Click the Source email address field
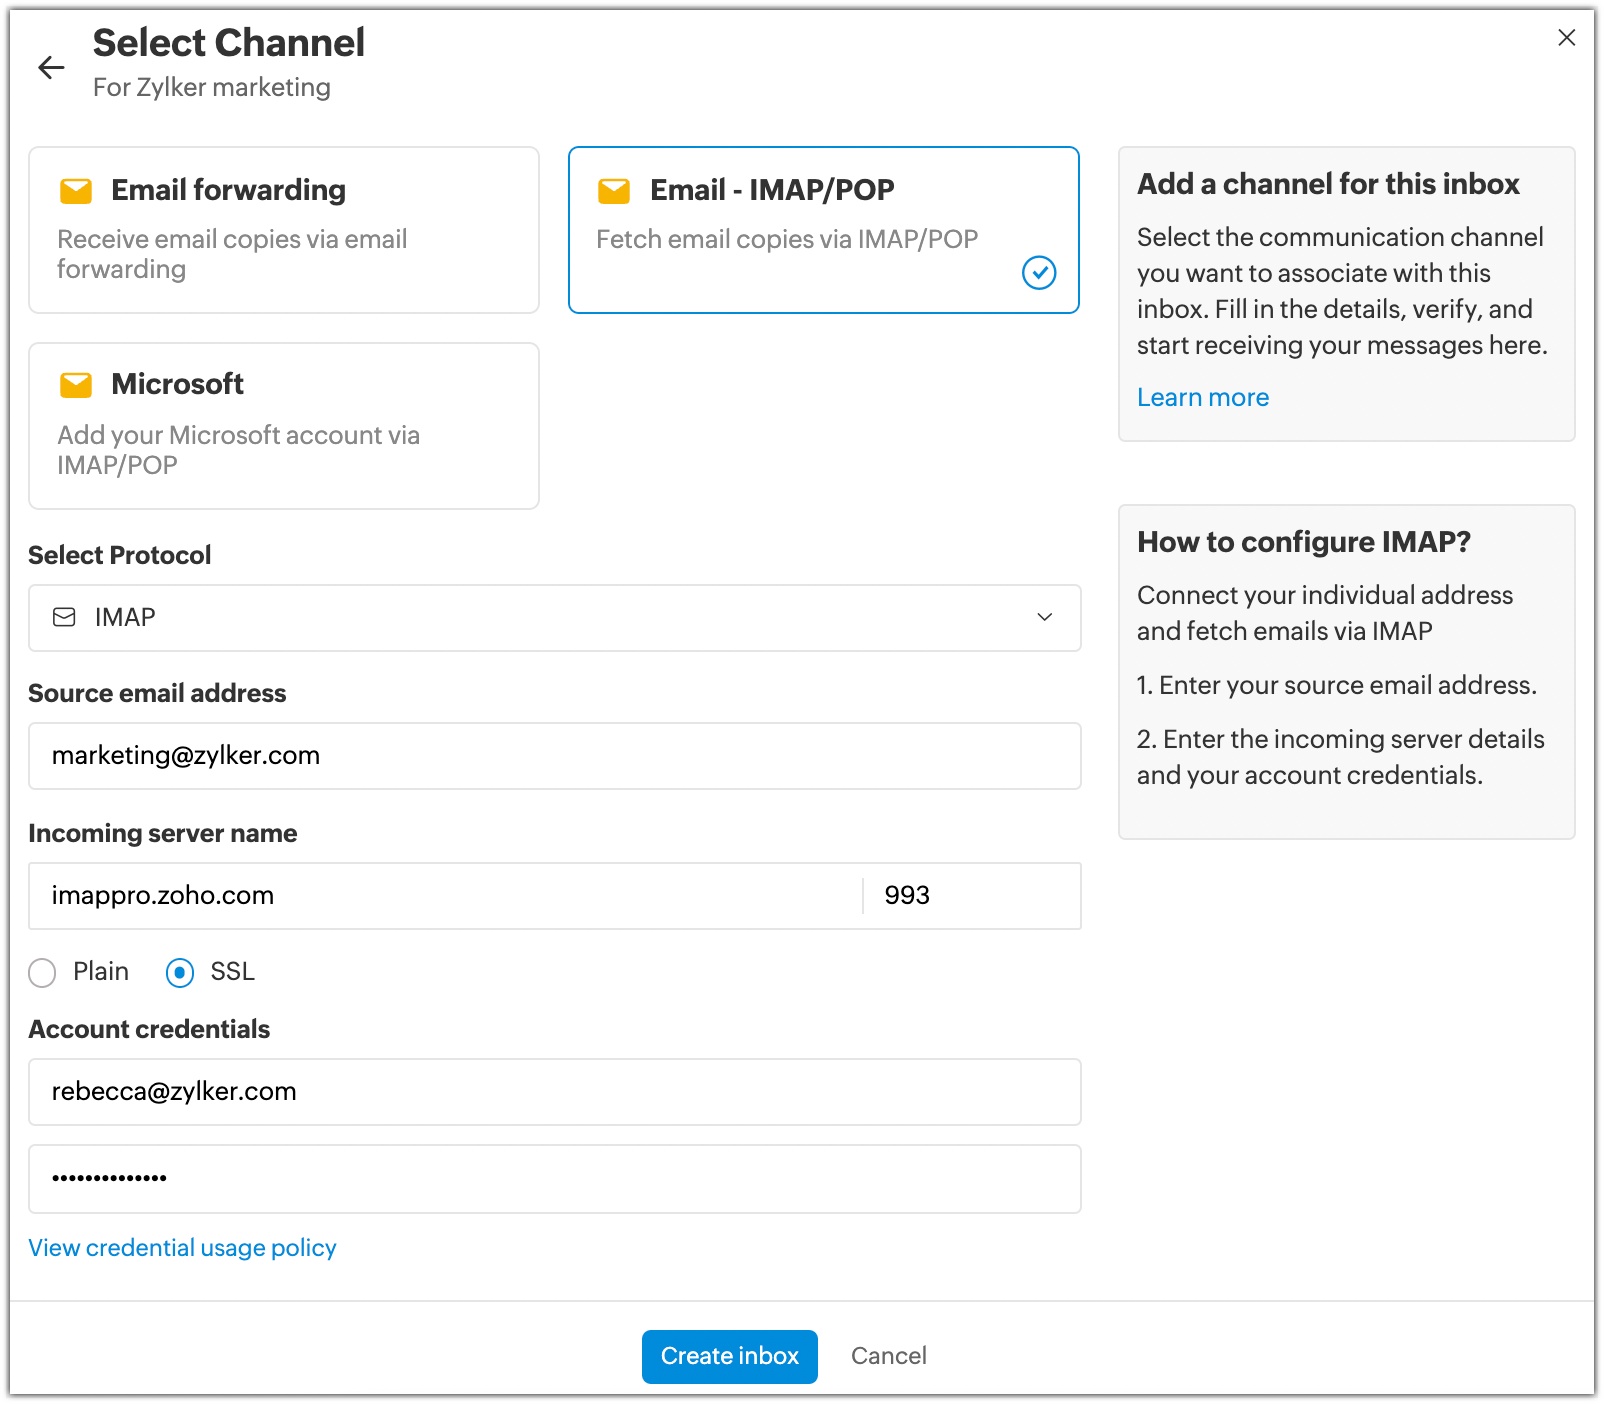Screen dimensions: 1604x1404 click(x=554, y=756)
